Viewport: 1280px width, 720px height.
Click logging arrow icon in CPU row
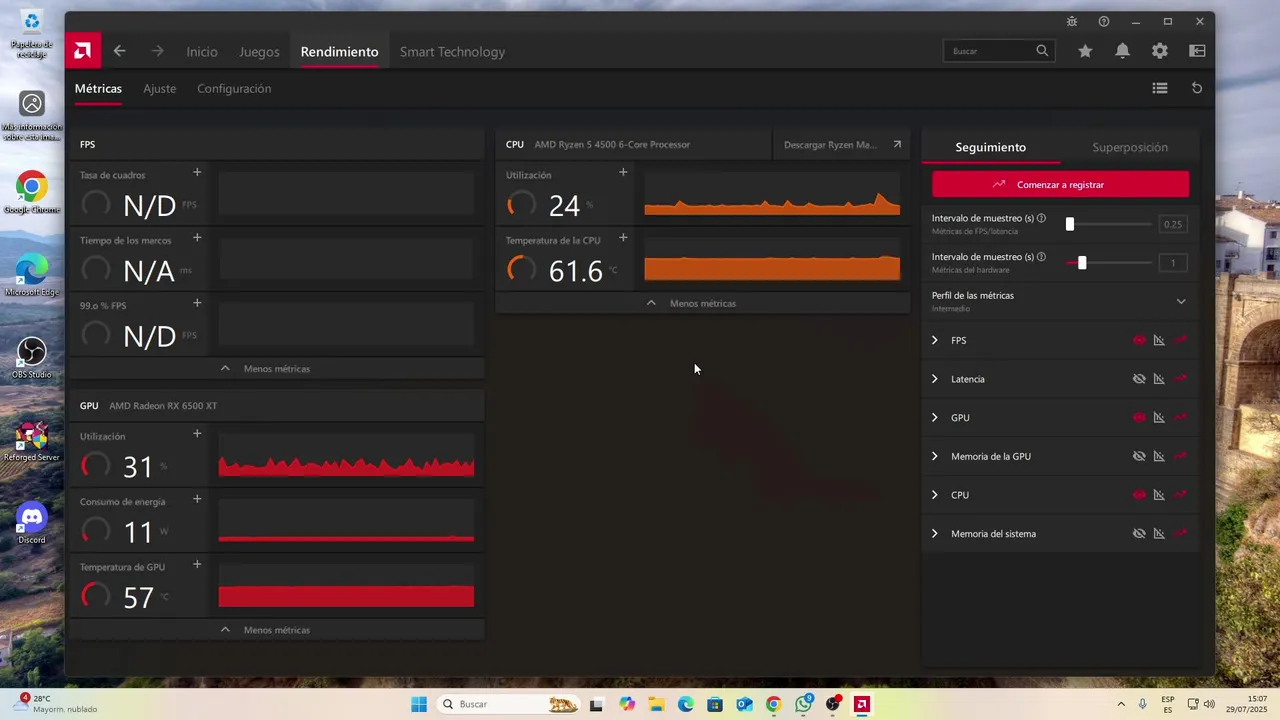tap(1181, 495)
